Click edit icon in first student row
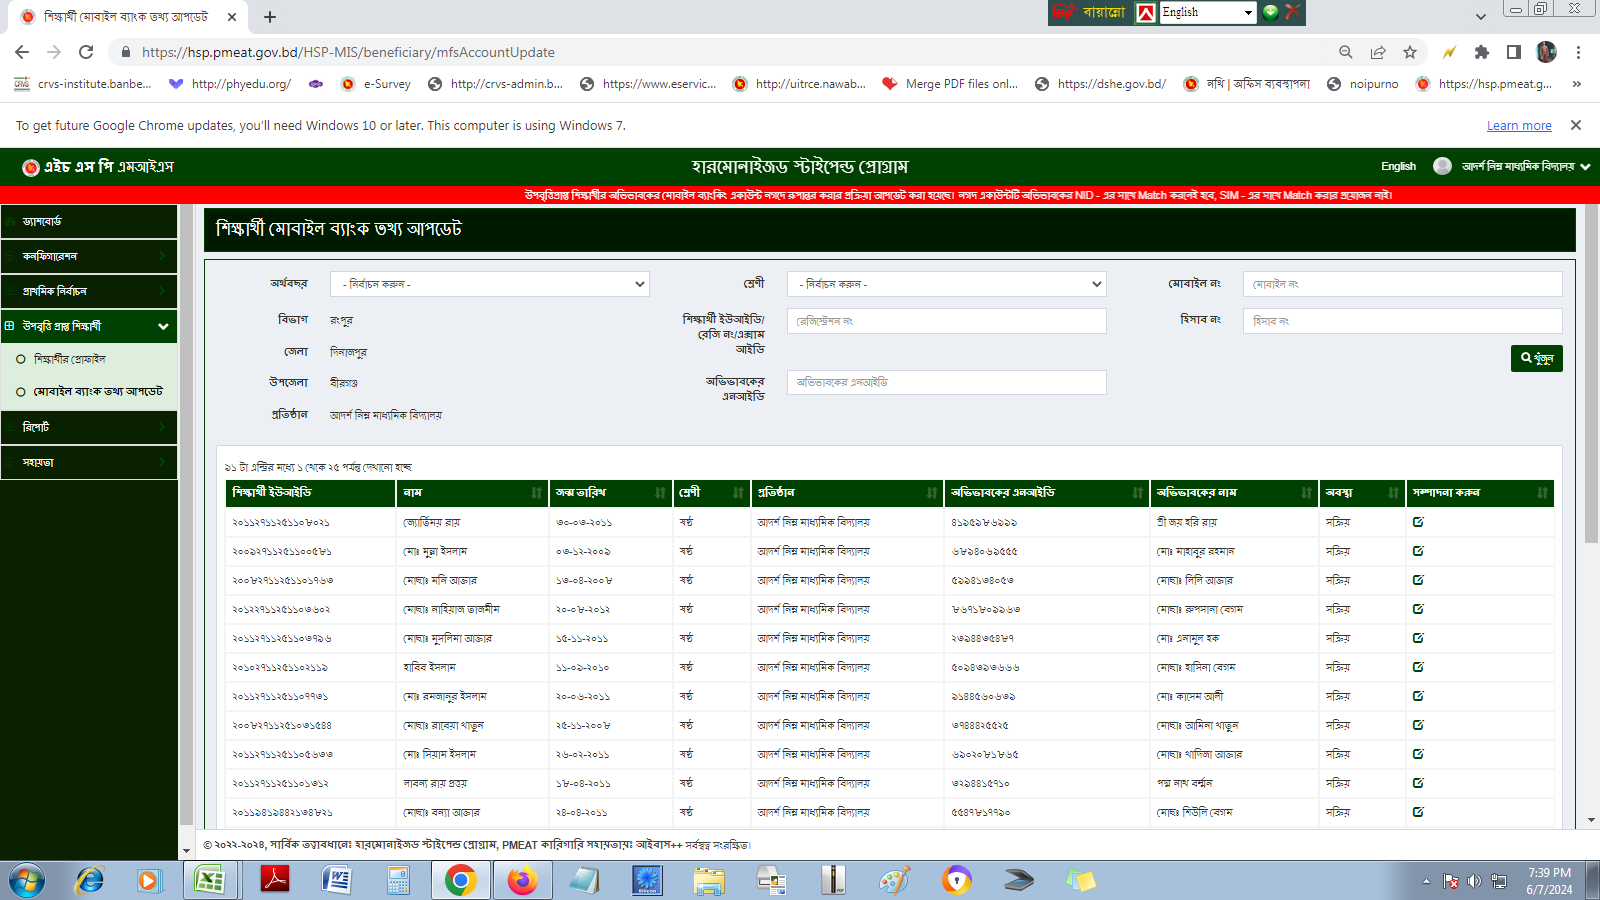 [1418, 522]
